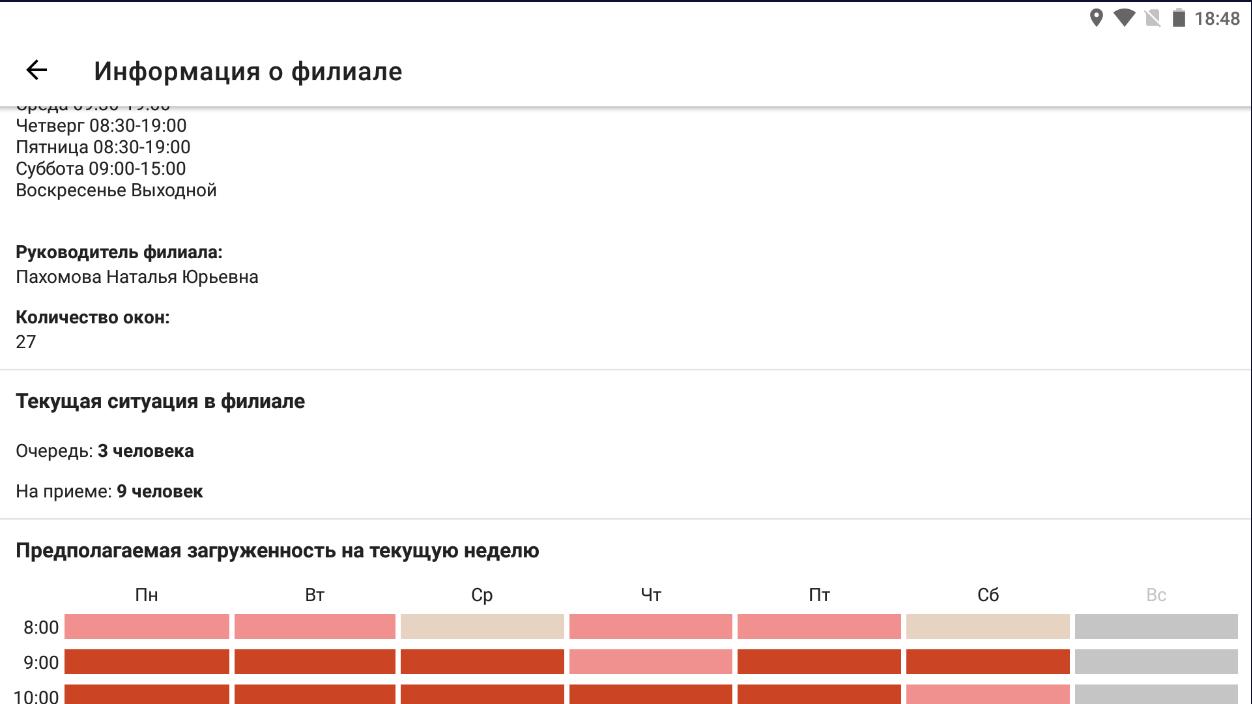Tap Thursday 9:00 pink load cell
Screen dimensions: 1252x704
coord(651,662)
